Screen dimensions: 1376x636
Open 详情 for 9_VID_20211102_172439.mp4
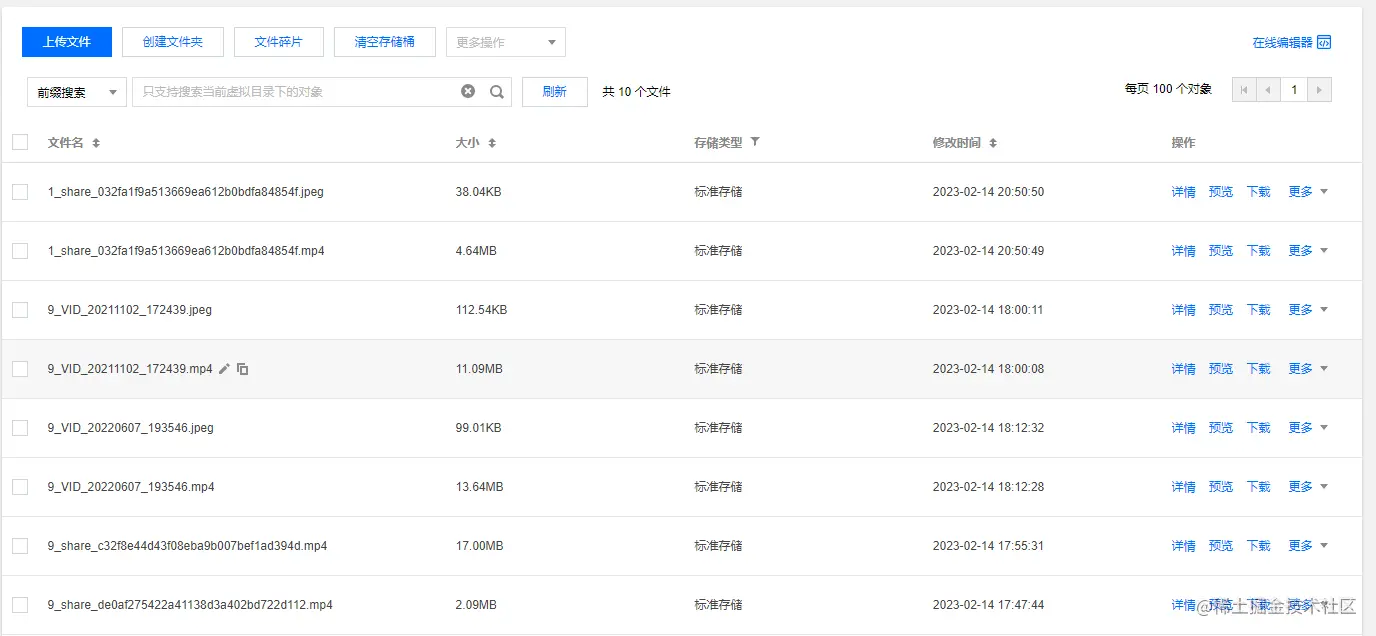pos(1183,369)
